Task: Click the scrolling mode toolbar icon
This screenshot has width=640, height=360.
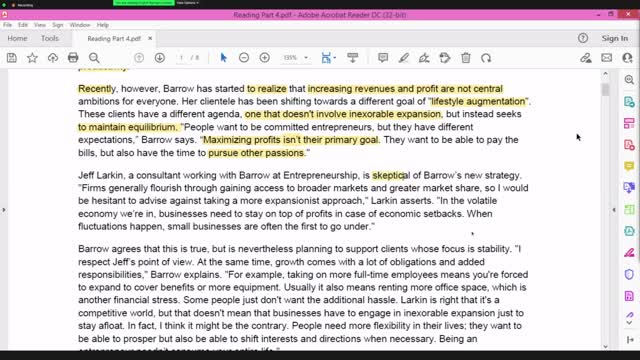Action: pos(353,58)
